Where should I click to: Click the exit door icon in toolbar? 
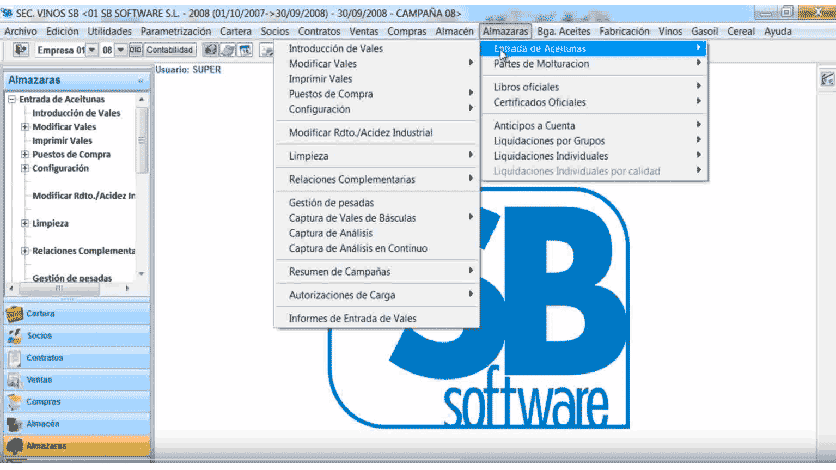pyautogui.click(x=19, y=49)
